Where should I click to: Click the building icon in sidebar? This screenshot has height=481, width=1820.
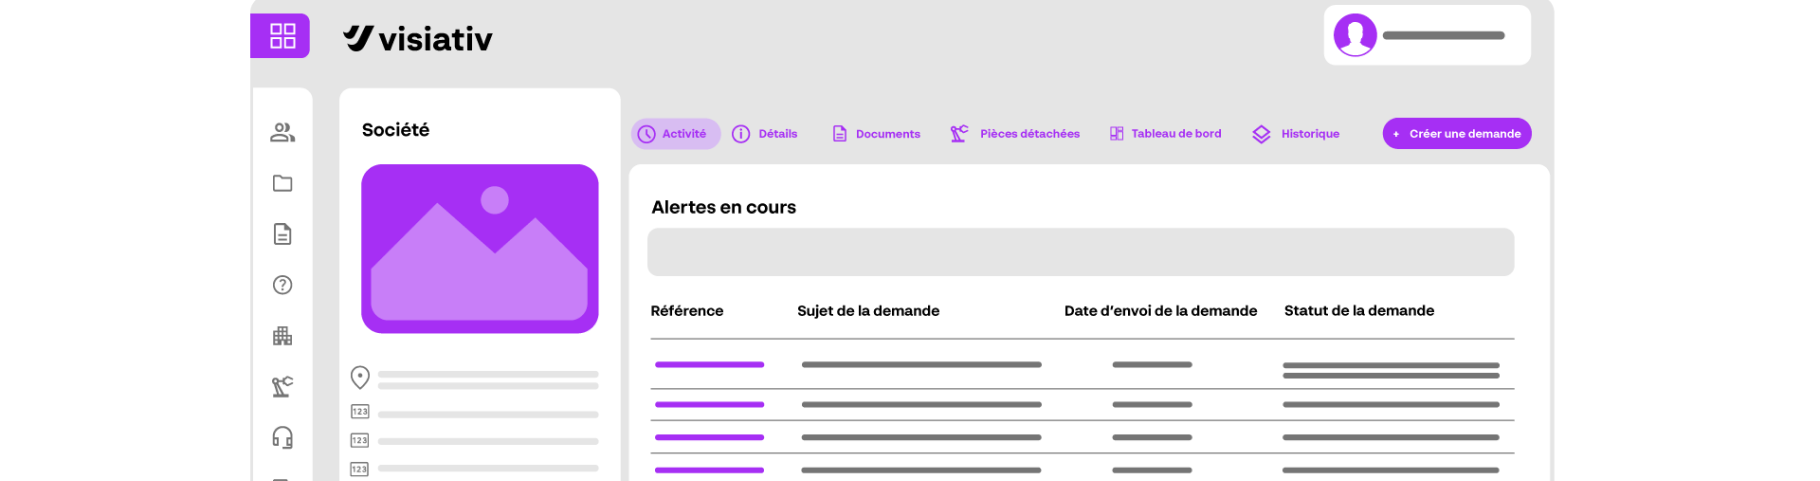pyautogui.click(x=282, y=336)
